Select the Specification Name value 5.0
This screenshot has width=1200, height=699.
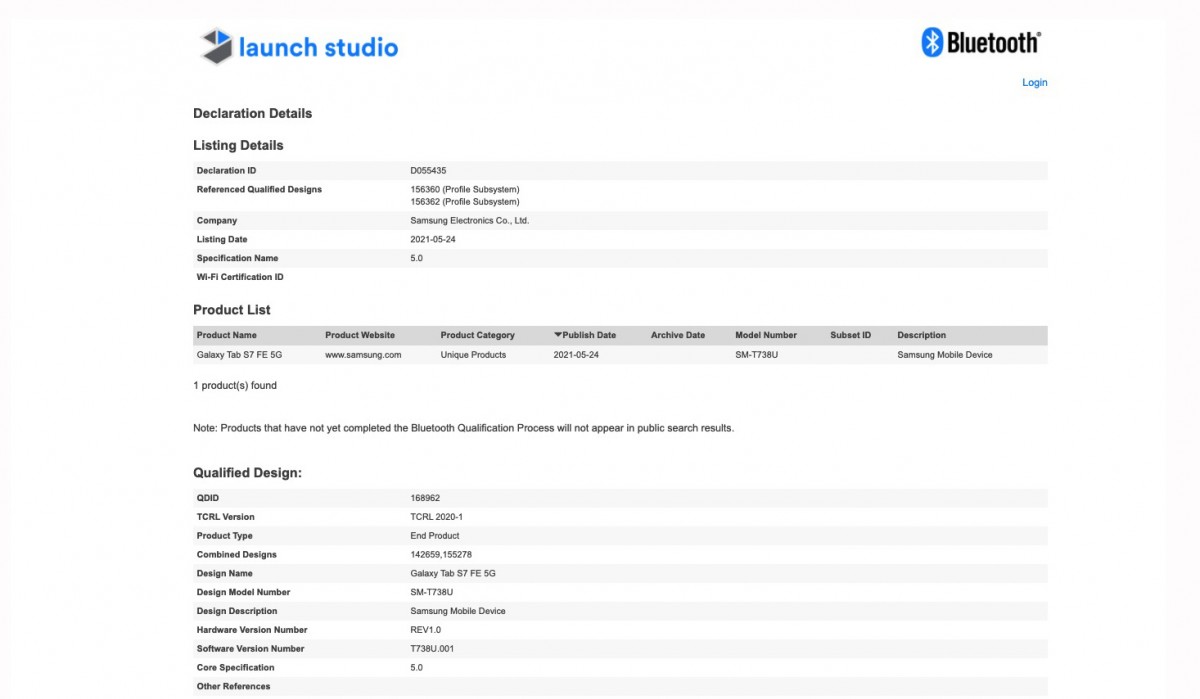416,259
